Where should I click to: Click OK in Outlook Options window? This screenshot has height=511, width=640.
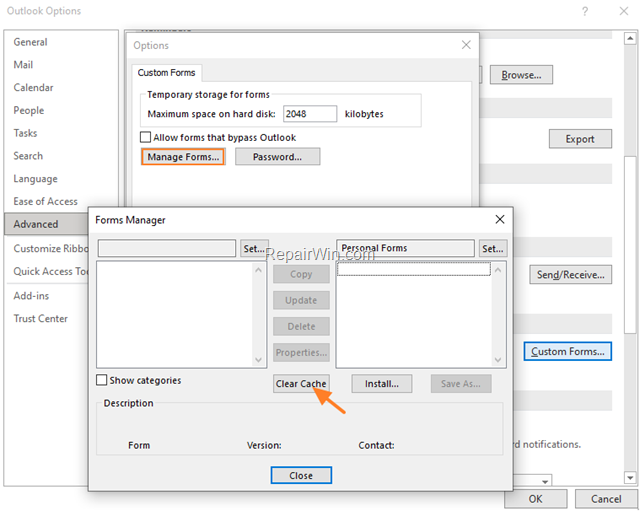pyautogui.click(x=536, y=499)
